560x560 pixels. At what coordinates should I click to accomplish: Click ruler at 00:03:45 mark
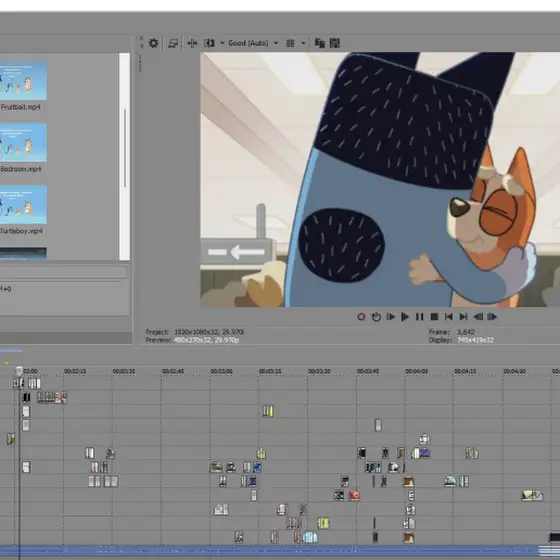coord(368,371)
